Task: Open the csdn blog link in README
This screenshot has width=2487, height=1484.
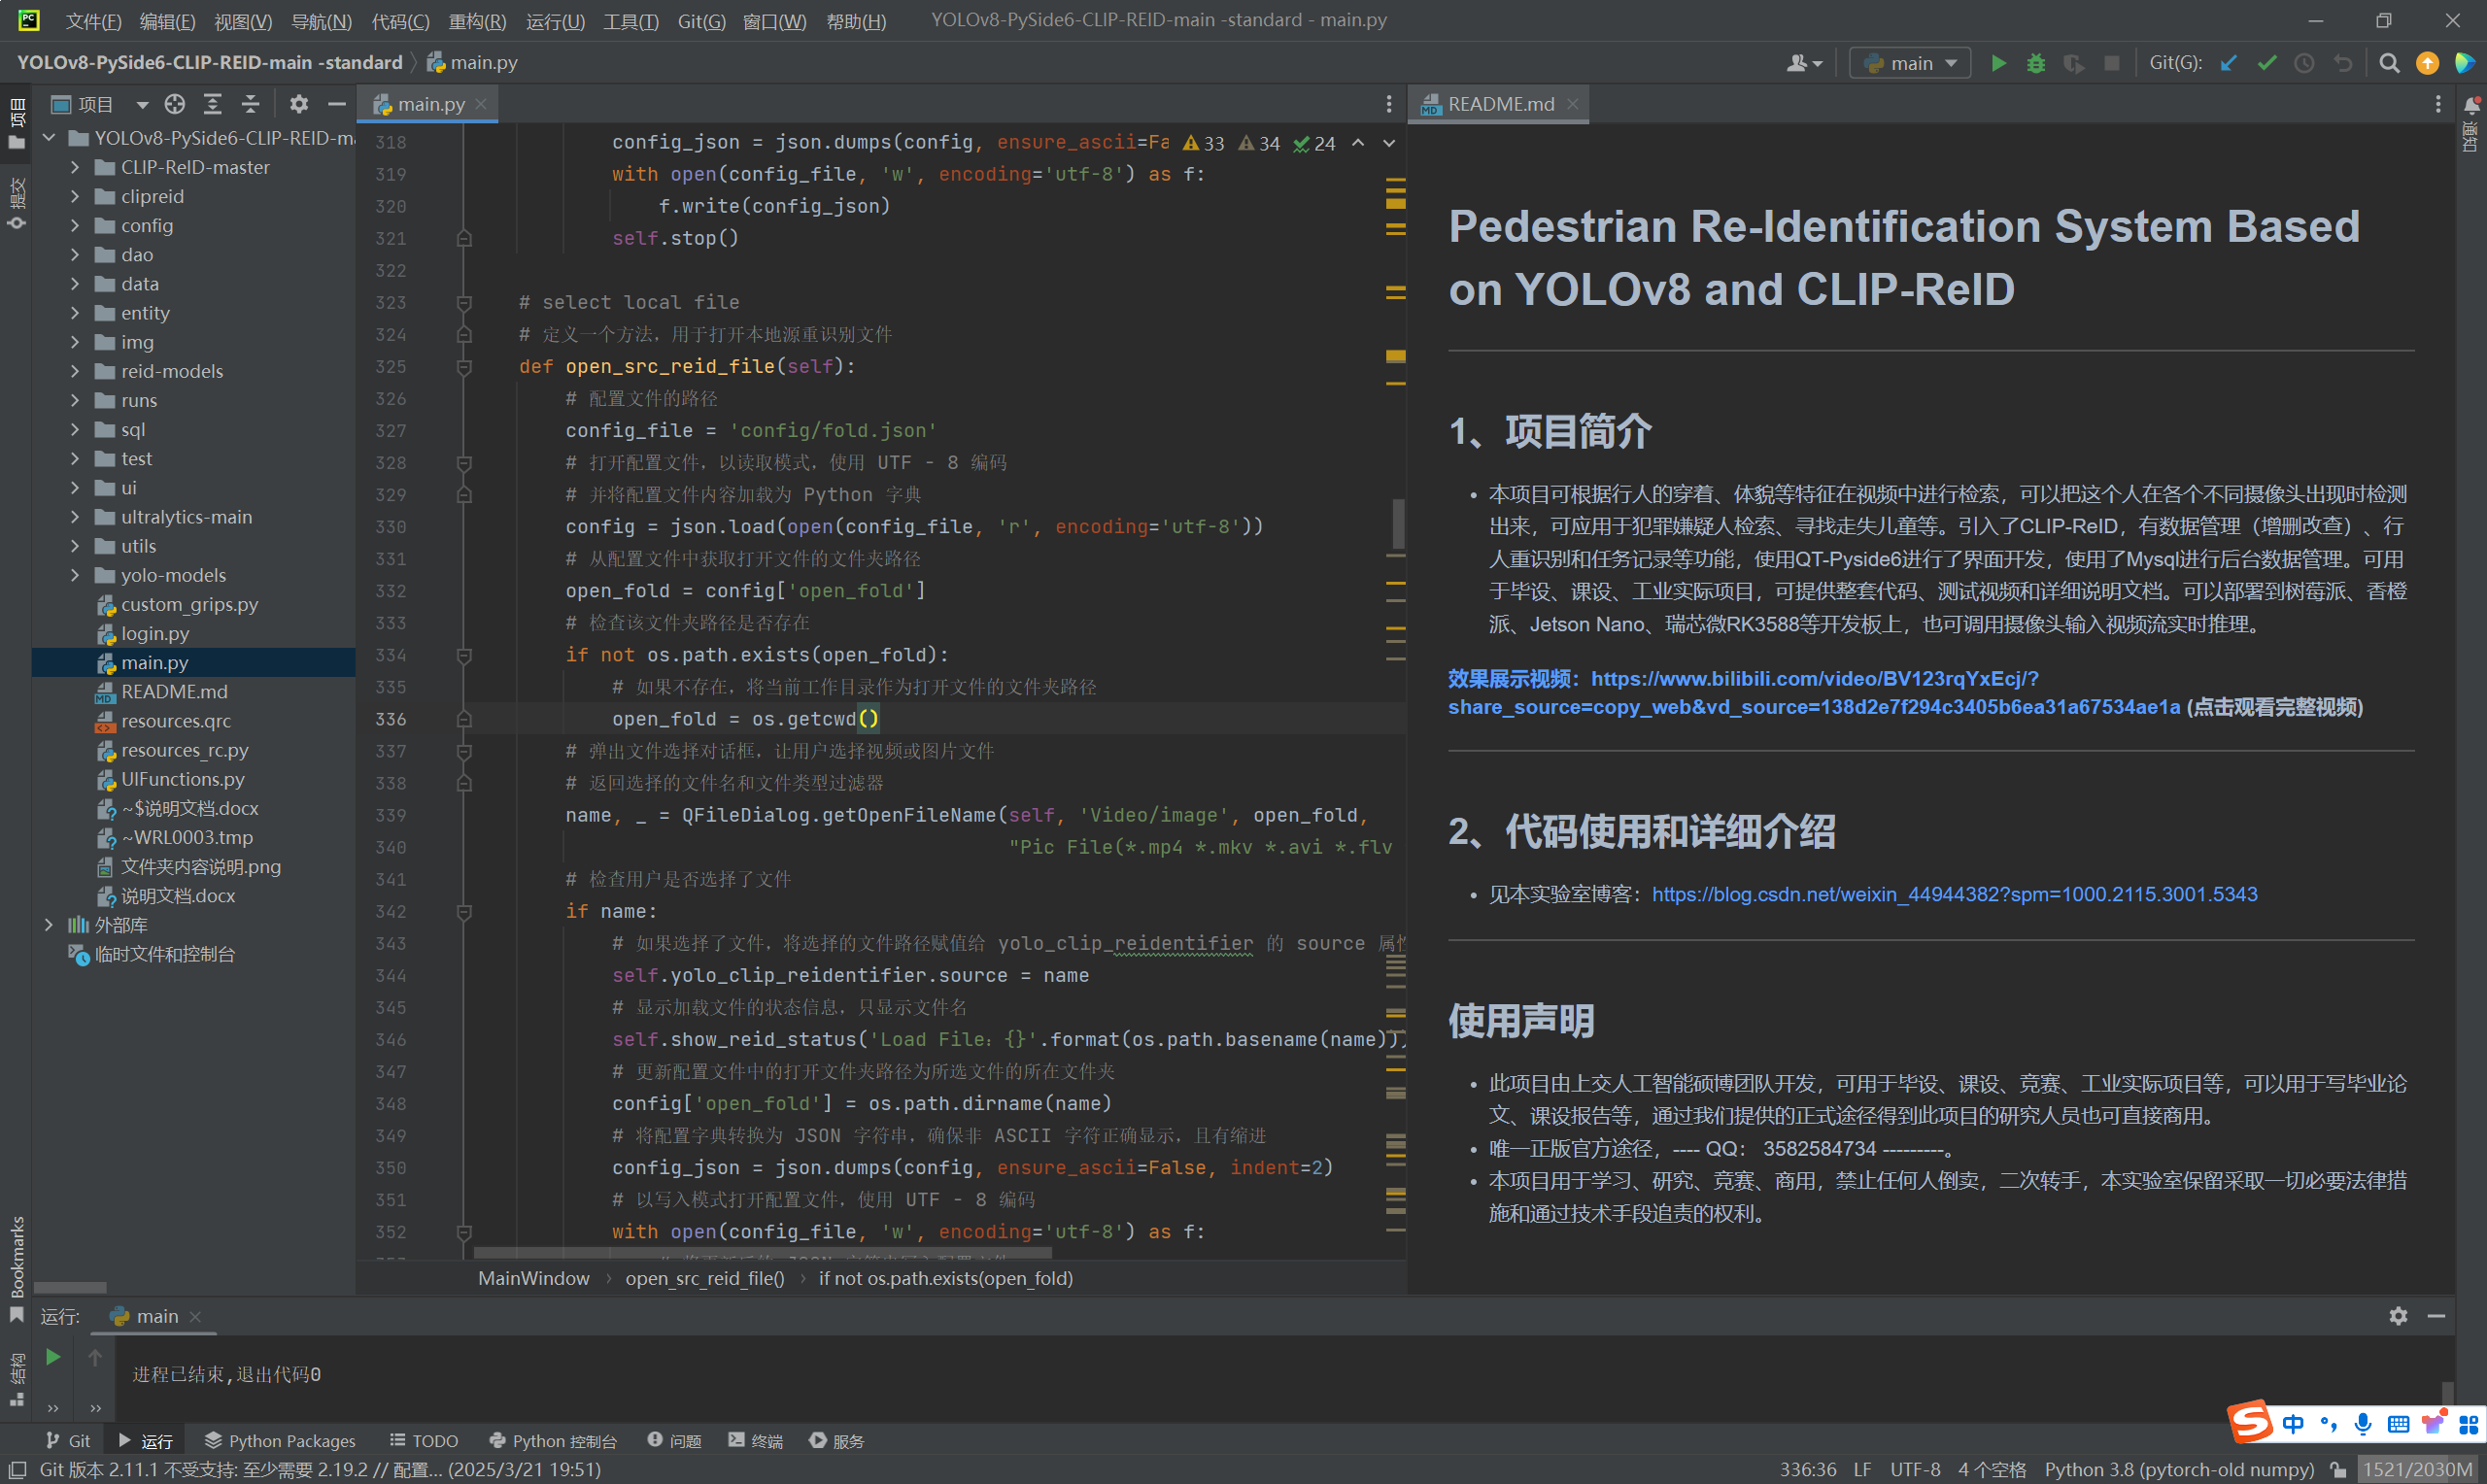Action: (x=1953, y=894)
